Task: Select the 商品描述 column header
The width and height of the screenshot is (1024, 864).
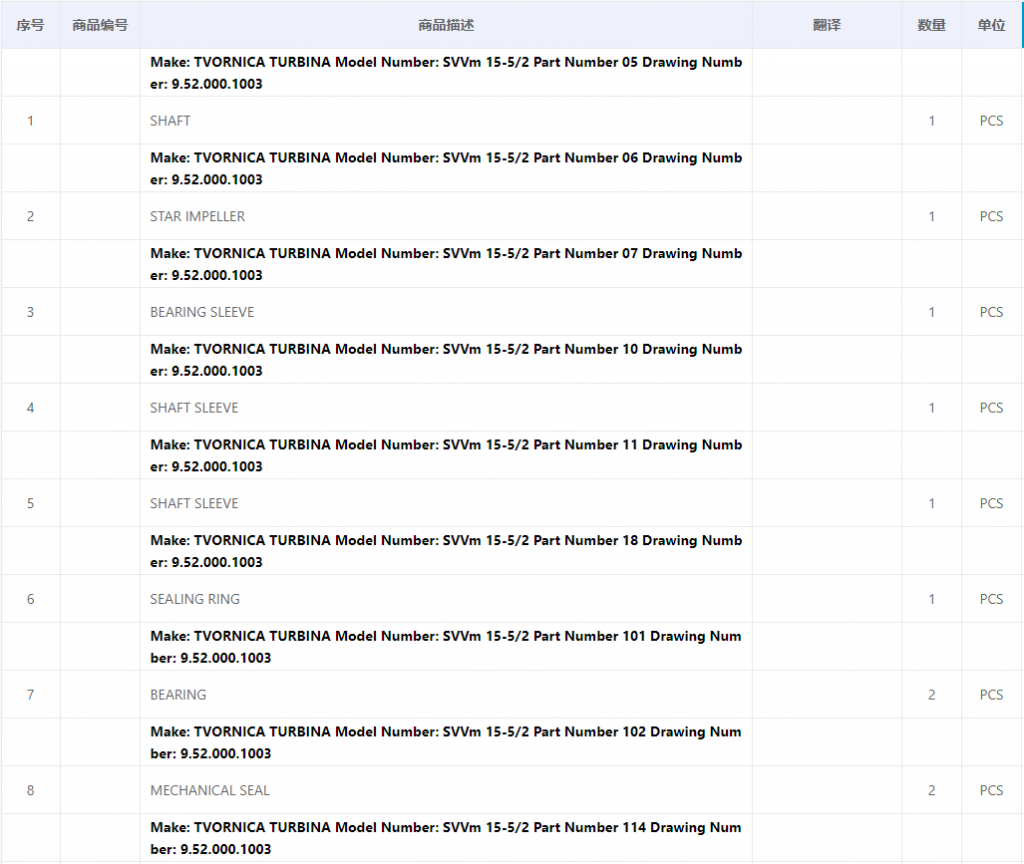Action: [446, 25]
